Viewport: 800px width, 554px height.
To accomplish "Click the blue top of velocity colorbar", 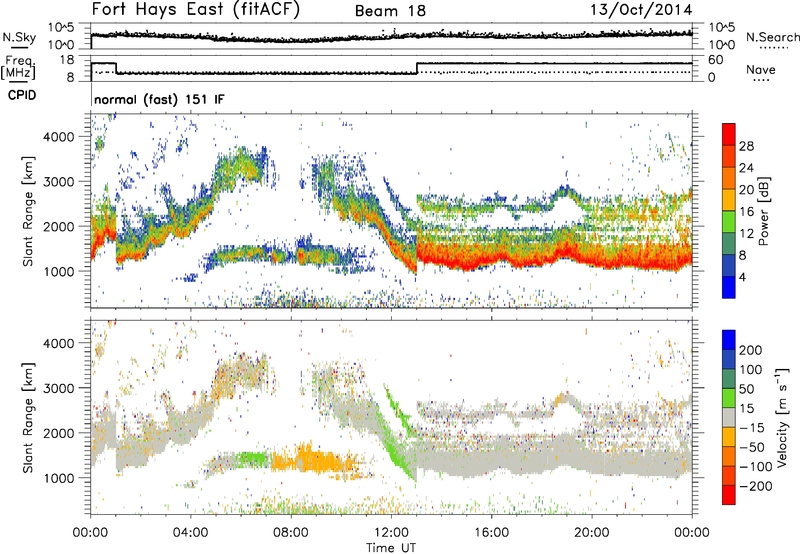I will [x=729, y=340].
